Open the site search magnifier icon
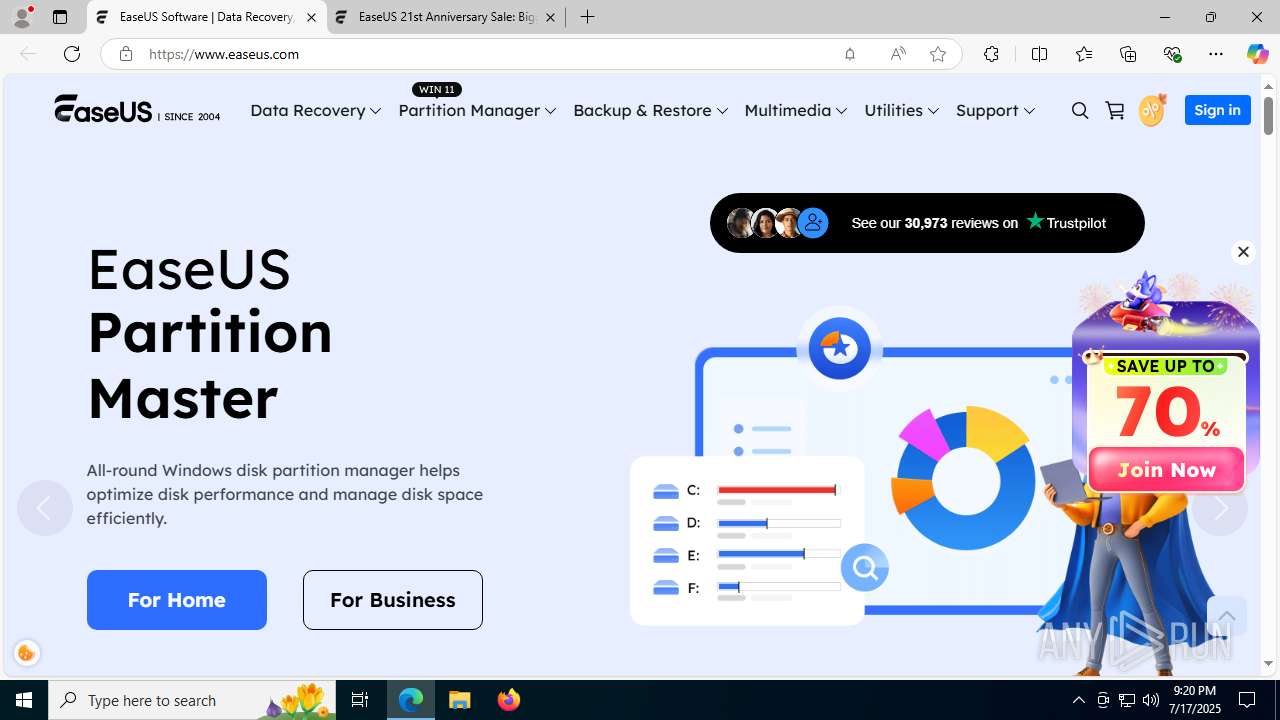1280x720 pixels. tap(1080, 111)
